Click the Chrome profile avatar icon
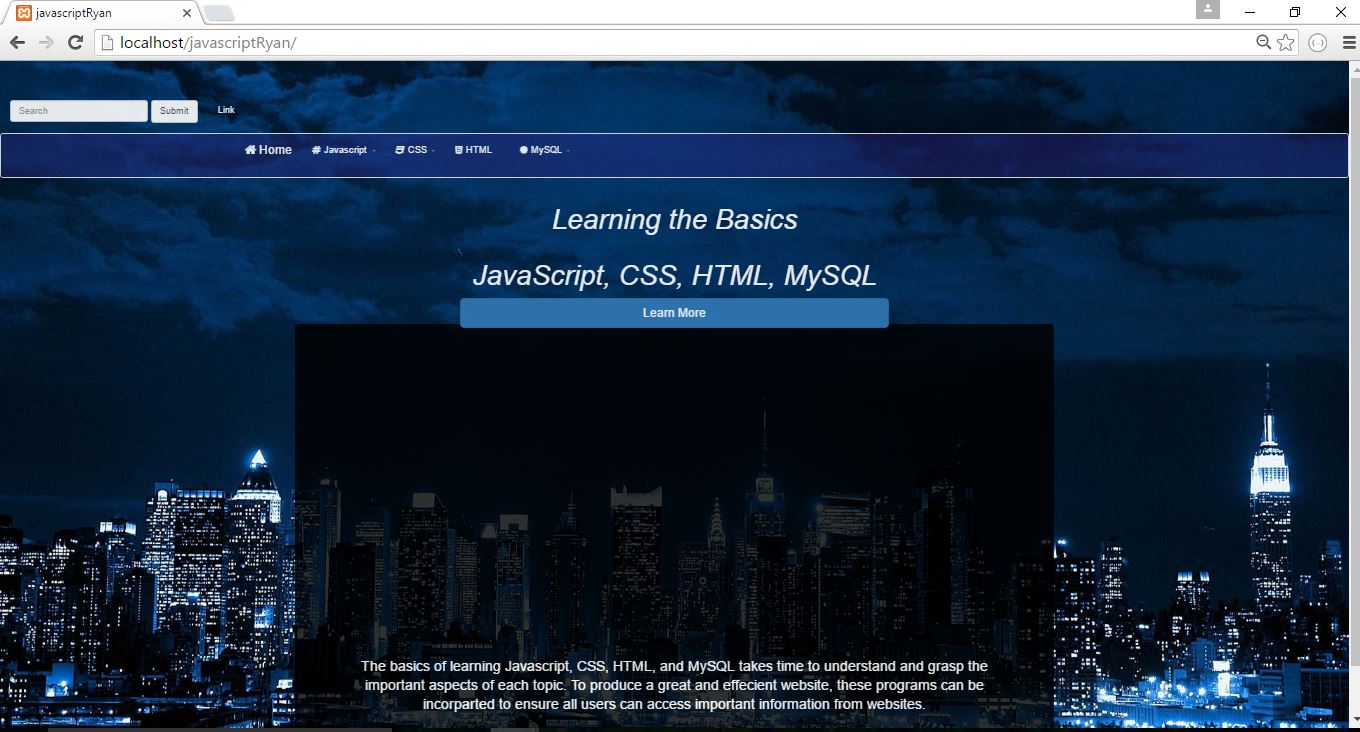Image resolution: width=1360 pixels, height=732 pixels. (x=1208, y=9)
